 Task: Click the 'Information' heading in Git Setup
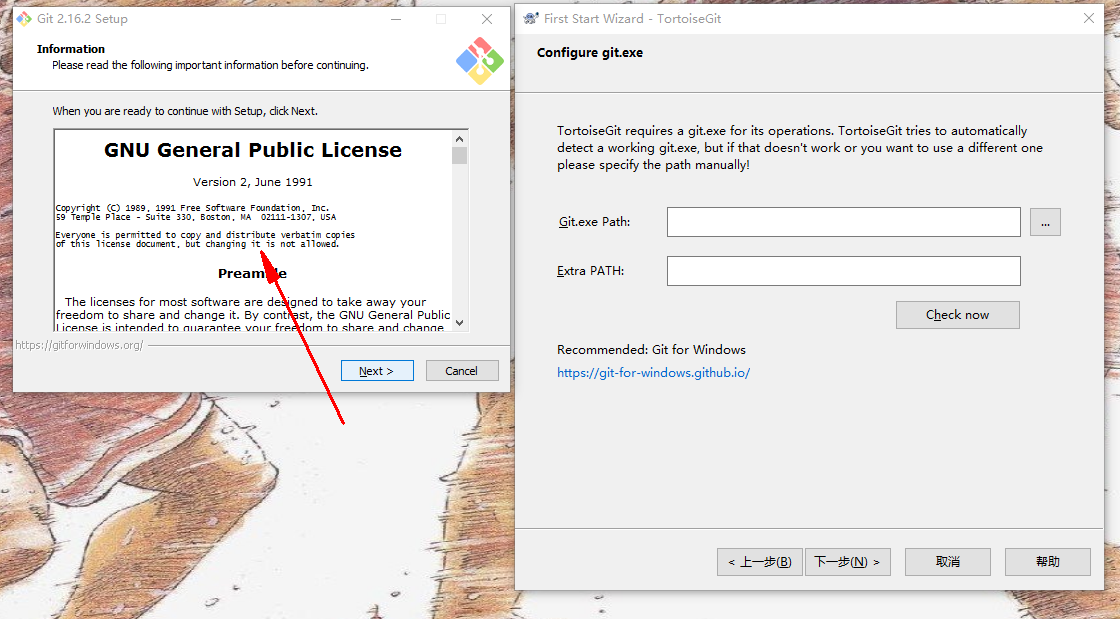[x=71, y=49]
